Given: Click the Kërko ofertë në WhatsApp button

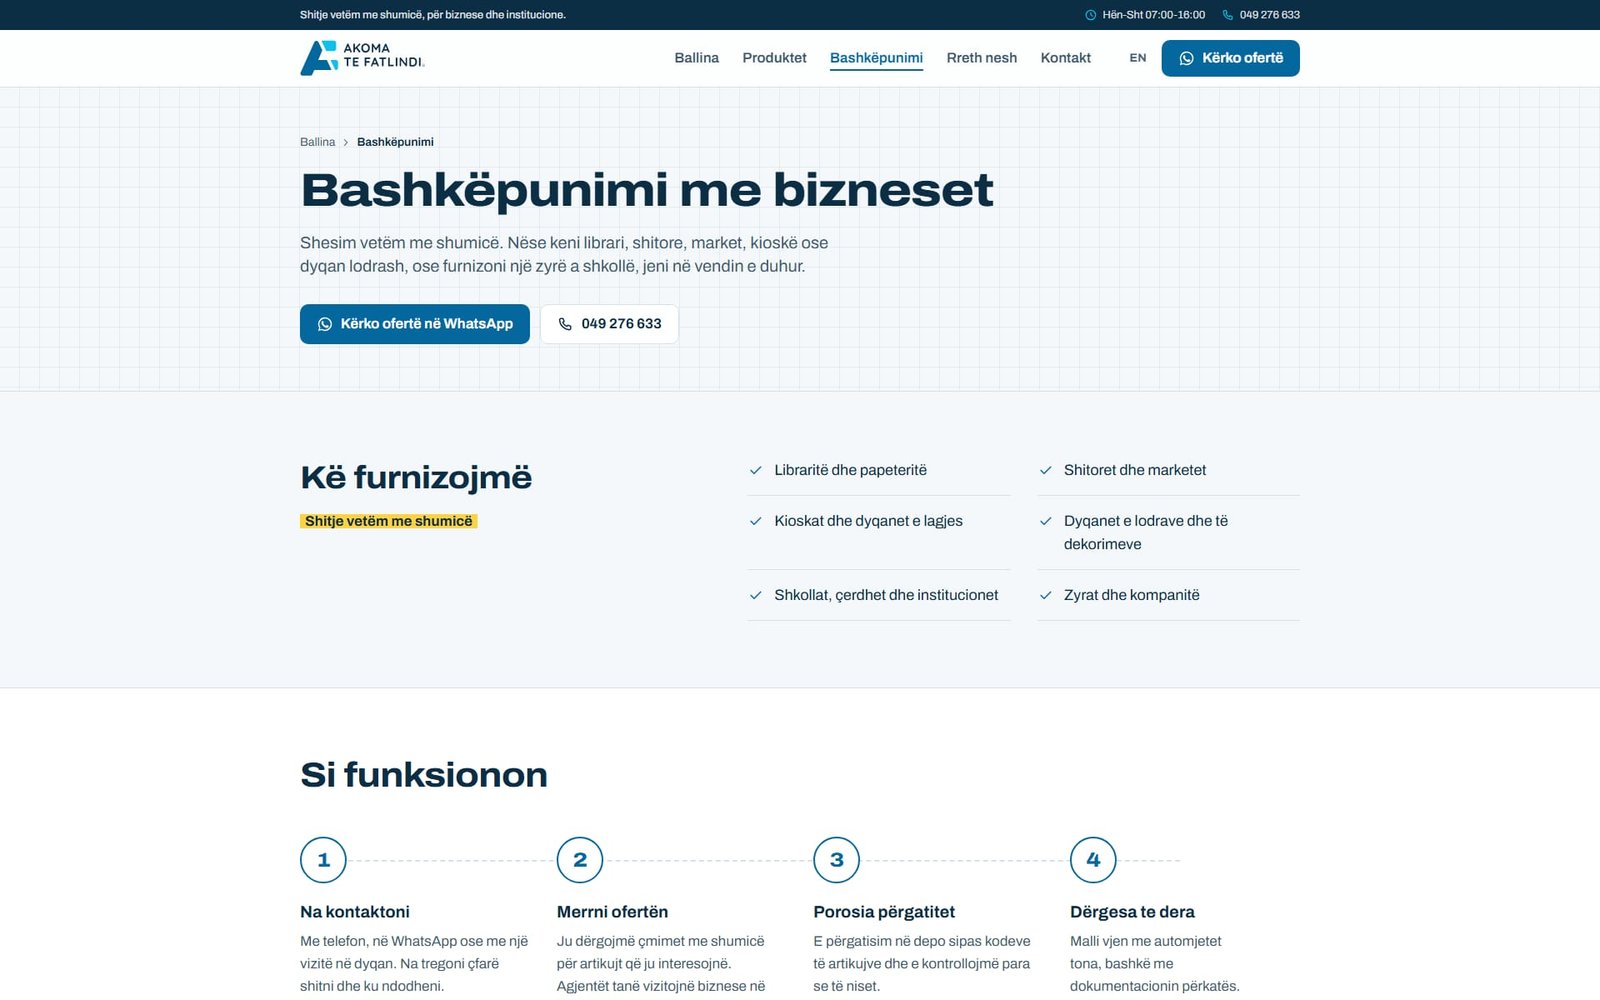Looking at the screenshot, I should (x=415, y=324).
